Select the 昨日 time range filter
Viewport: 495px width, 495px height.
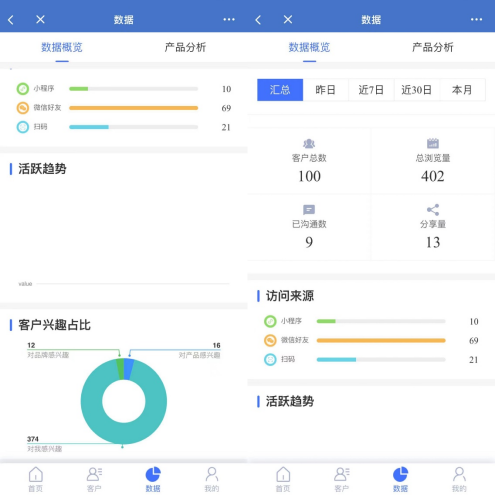click(x=326, y=90)
